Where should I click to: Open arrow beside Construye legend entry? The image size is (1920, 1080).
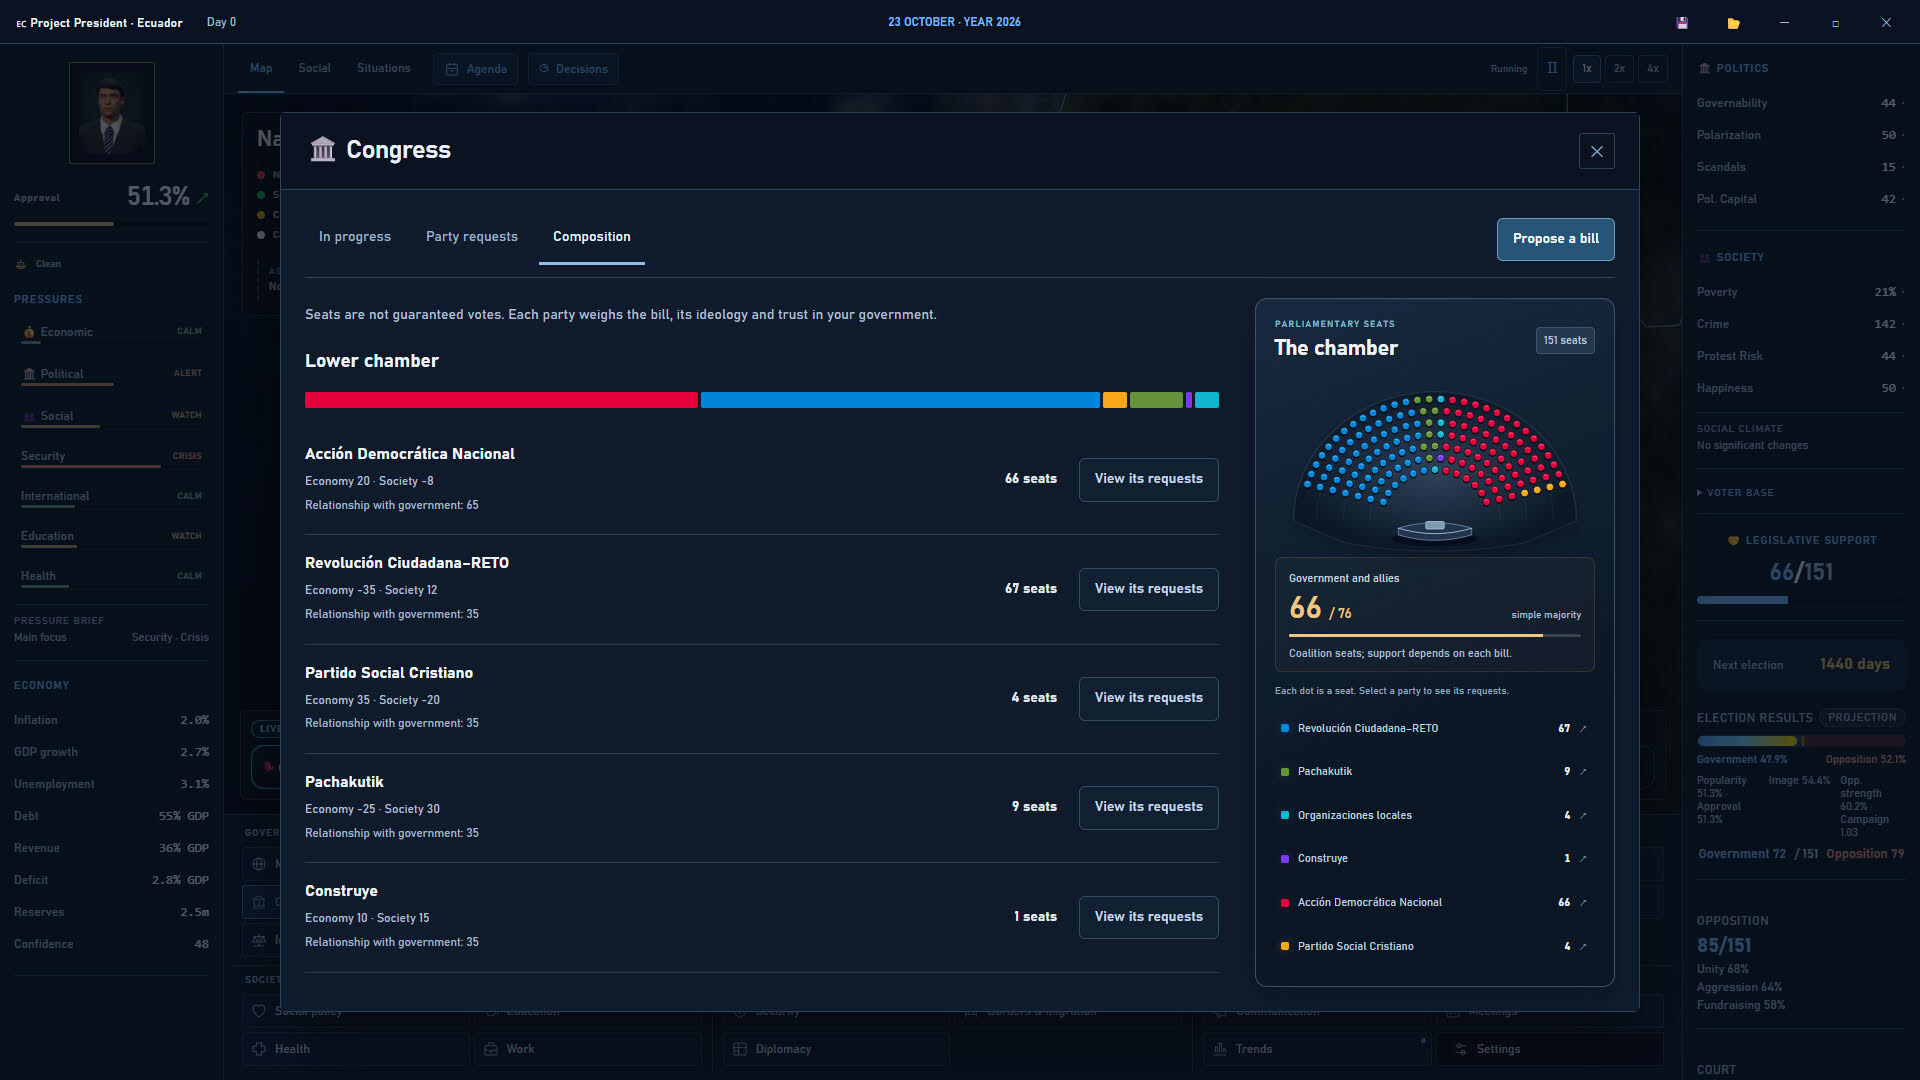(x=1583, y=859)
